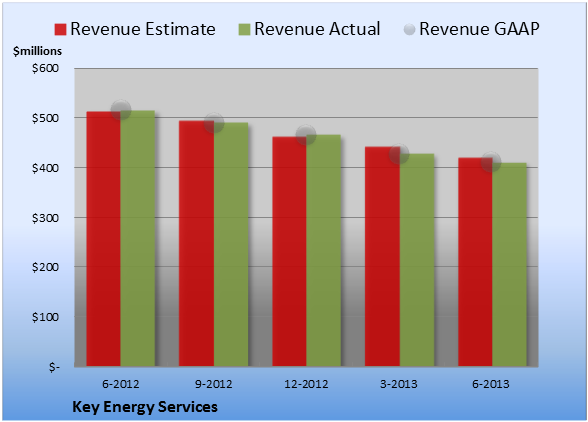Select the red estimate bar for 6-2013
Viewport: 588px width, 422px height.
(475, 262)
